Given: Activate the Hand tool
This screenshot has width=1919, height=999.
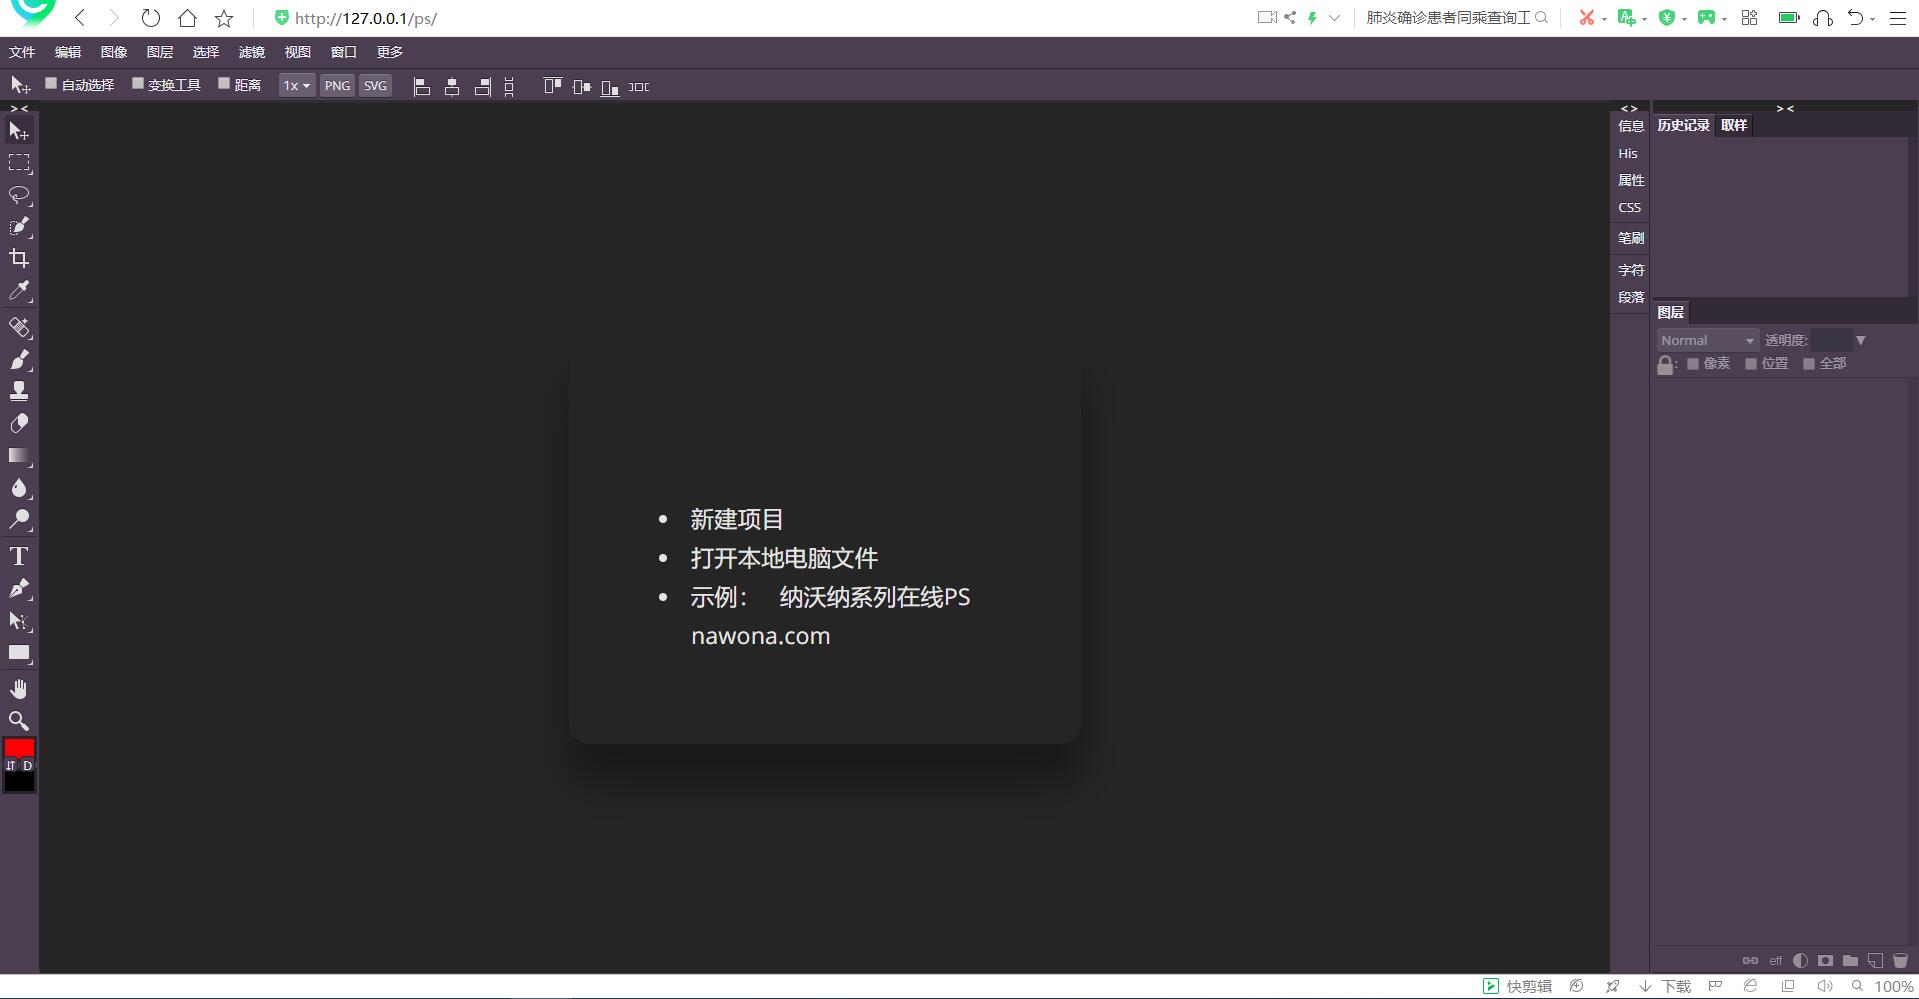Looking at the screenshot, I should tap(19, 689).
